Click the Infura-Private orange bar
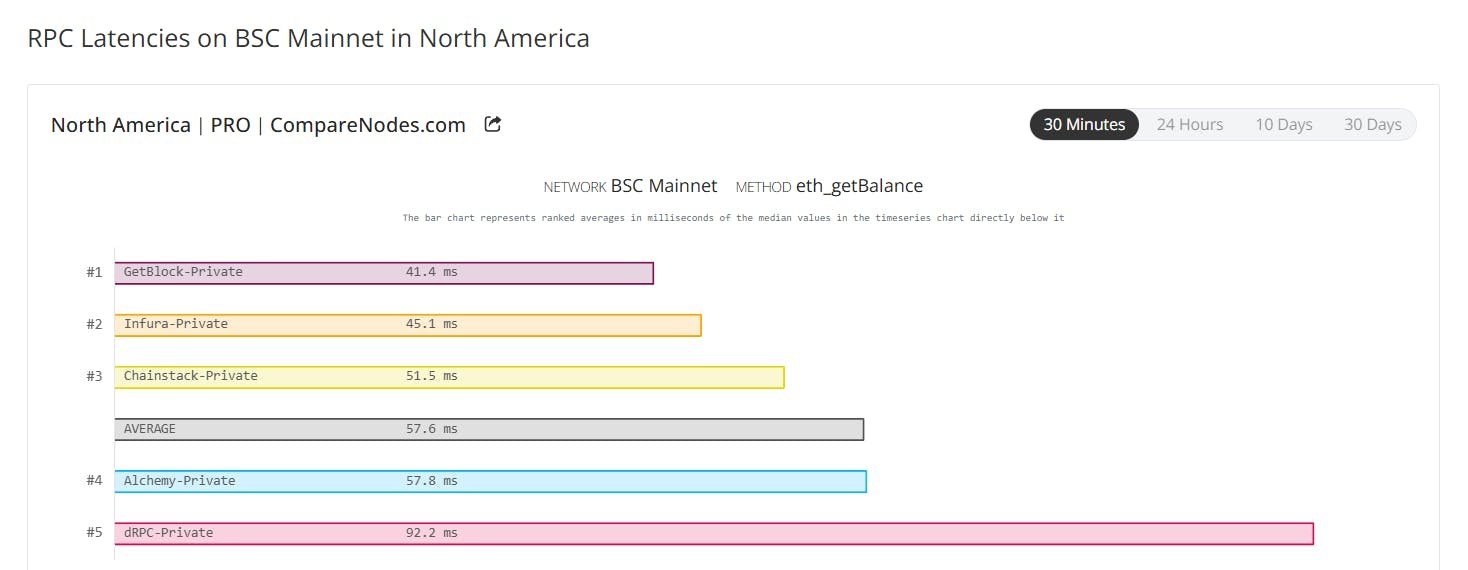The height and width of the screenshot is (570, 1468). pyautogui.click(x=408, y=325)
